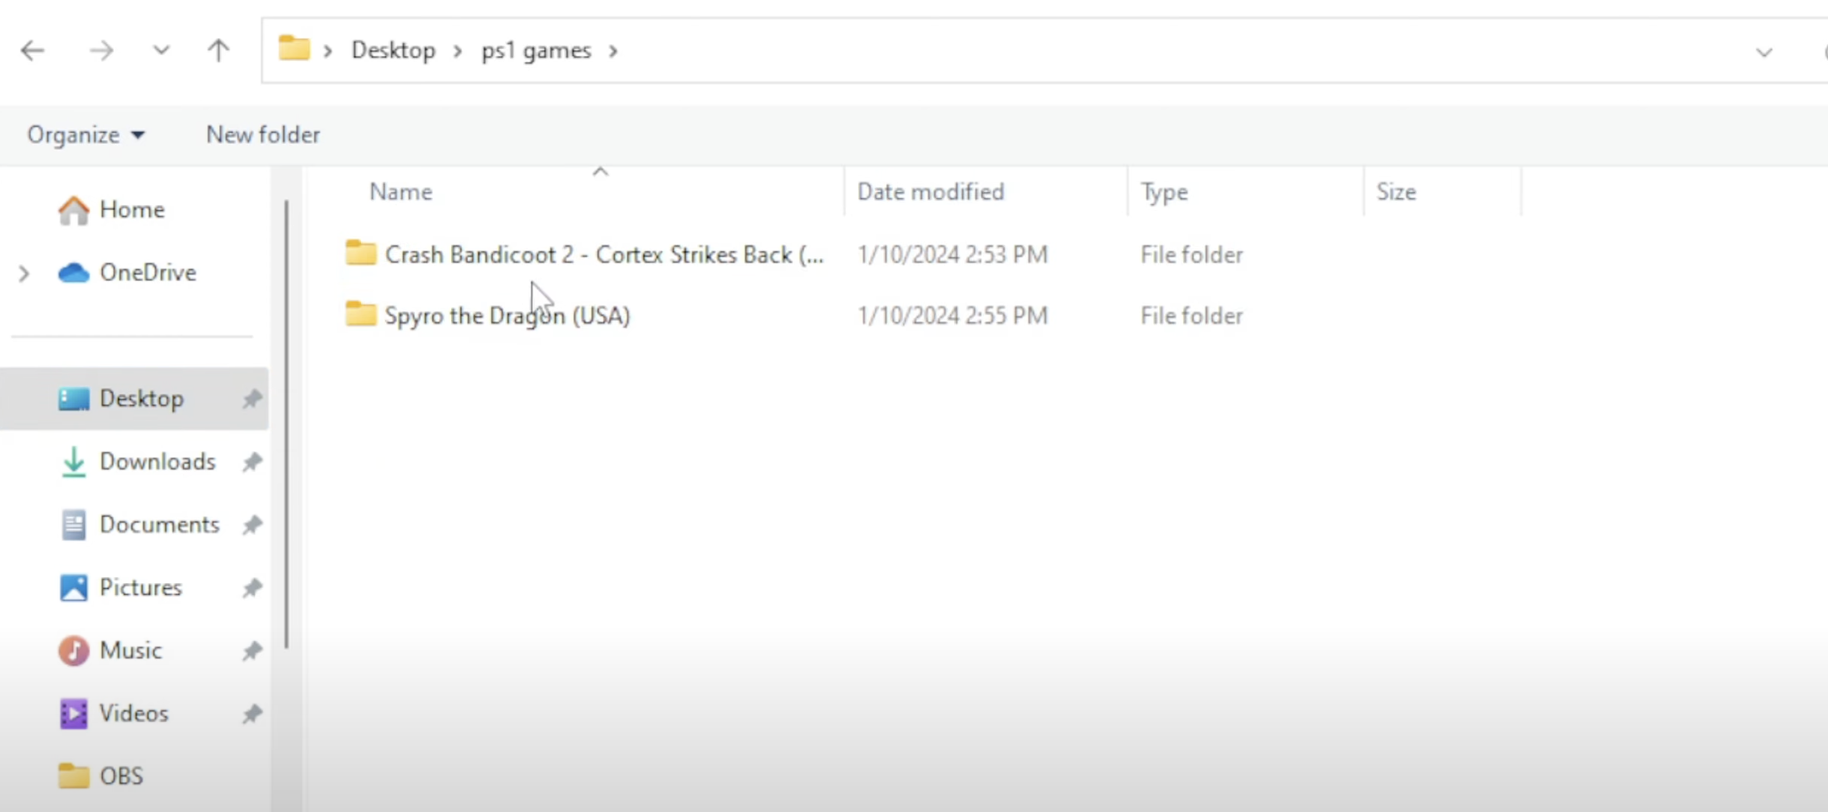Screen dimensions: 1828x812
Task: Expand the OneDrive tree node
Action: 24,273
